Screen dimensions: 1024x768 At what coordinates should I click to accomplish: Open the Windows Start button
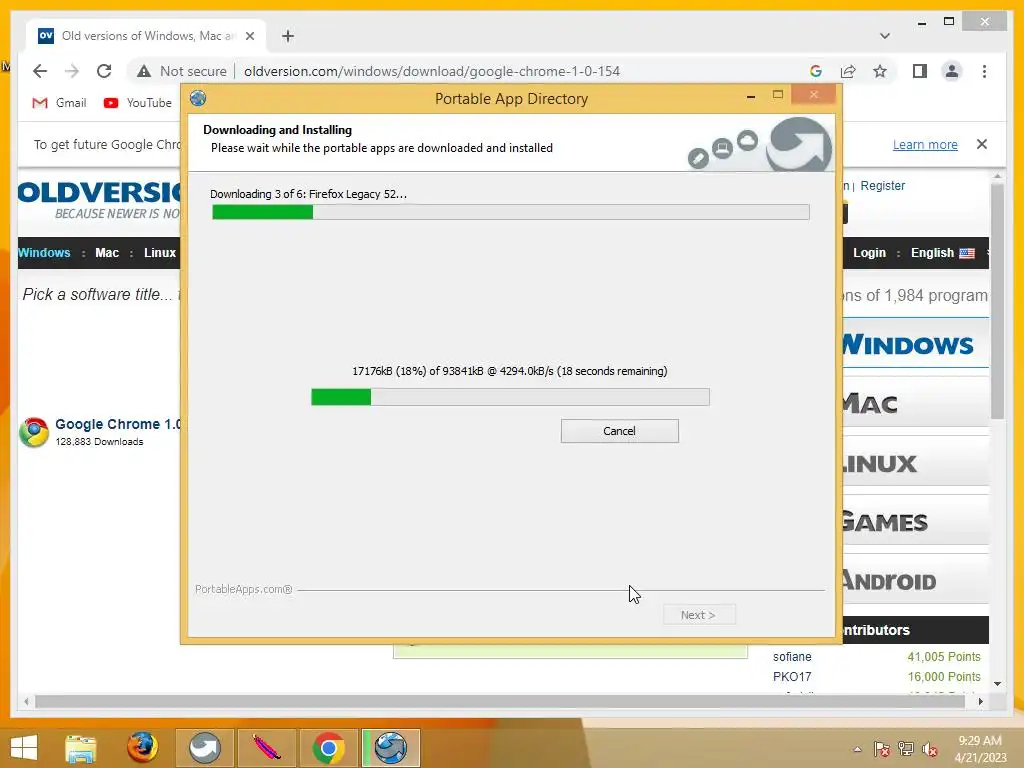click(x=24, y=748)
